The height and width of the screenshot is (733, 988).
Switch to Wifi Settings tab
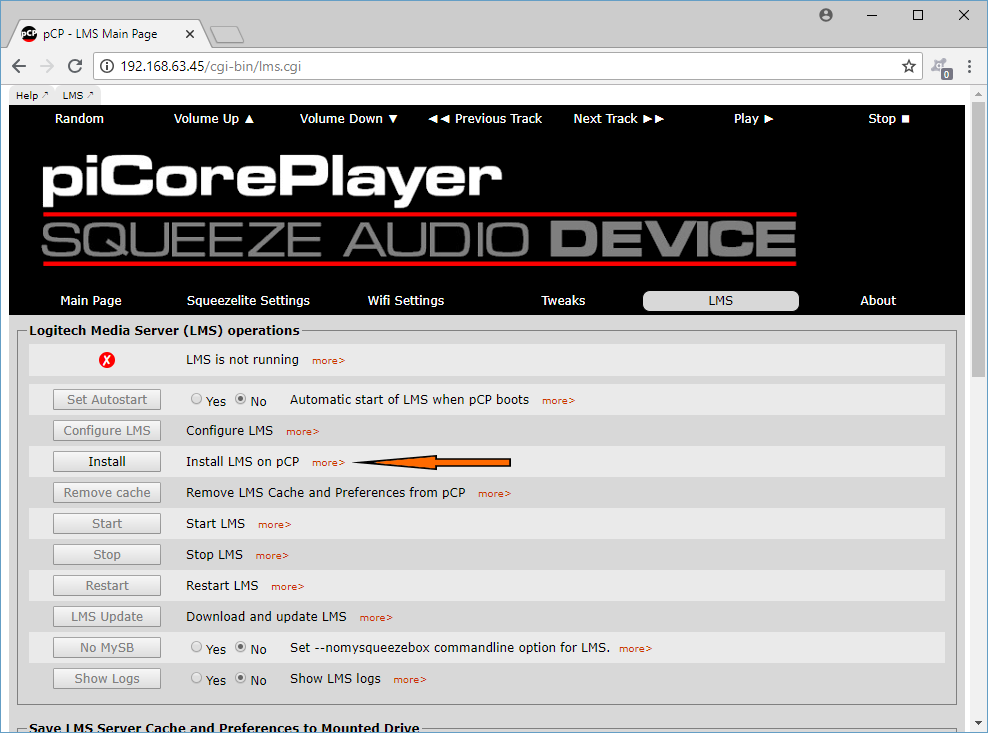point(406,301)
